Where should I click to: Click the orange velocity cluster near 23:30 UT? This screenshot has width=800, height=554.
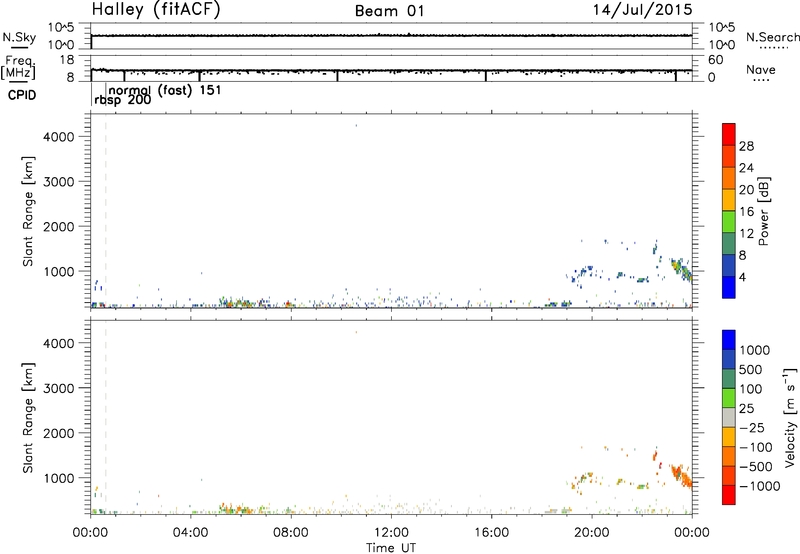(681, 475)
